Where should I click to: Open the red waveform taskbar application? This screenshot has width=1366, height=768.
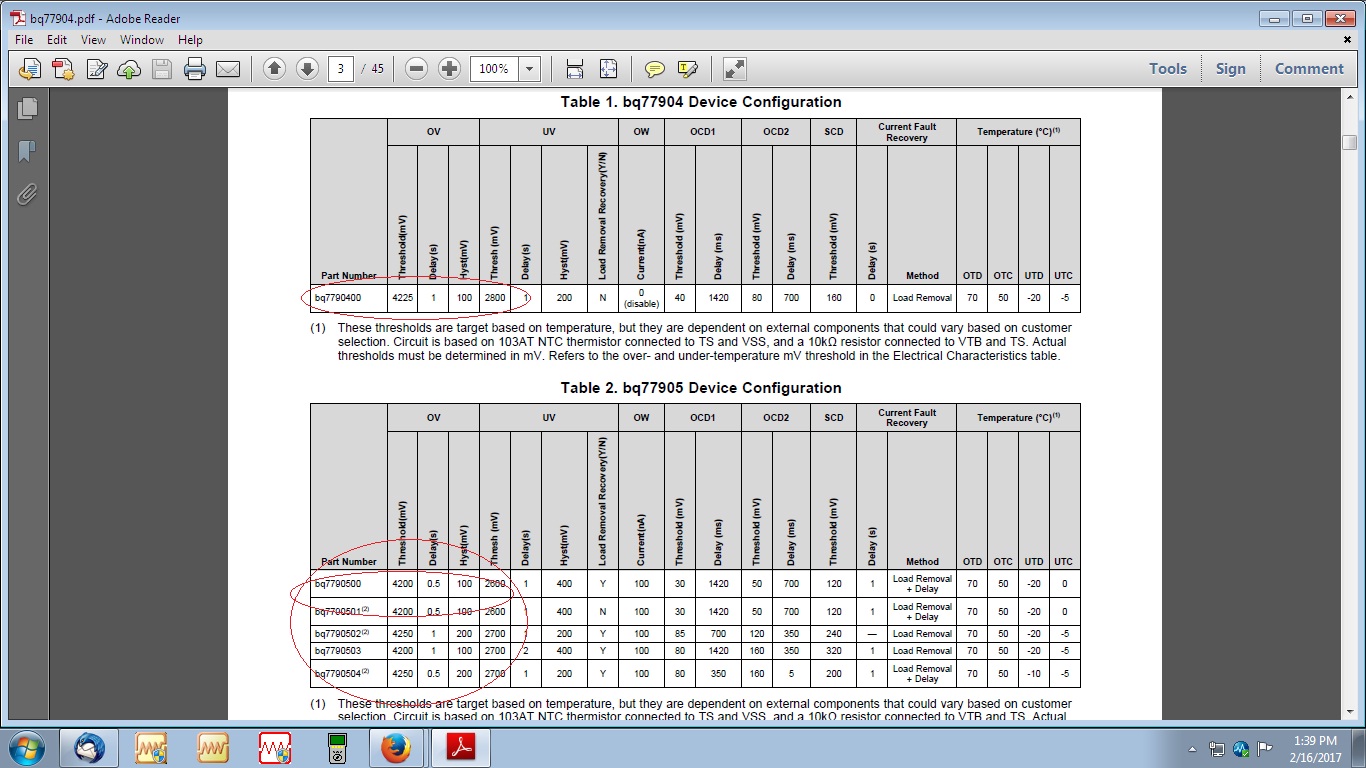pyautogui.click(x=275, y=748)
